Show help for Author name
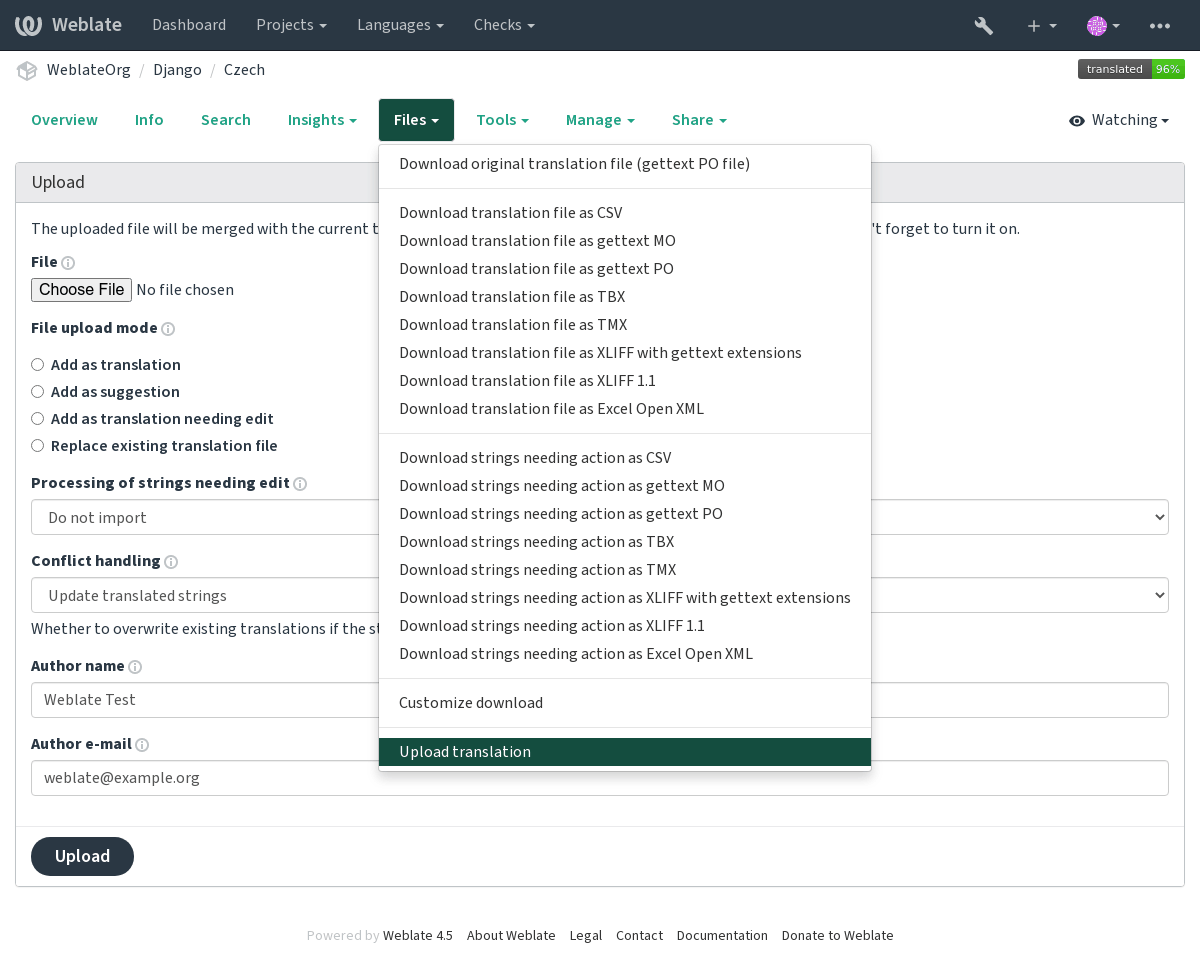This screenshot has height=953, width=1200. (135, 667)
